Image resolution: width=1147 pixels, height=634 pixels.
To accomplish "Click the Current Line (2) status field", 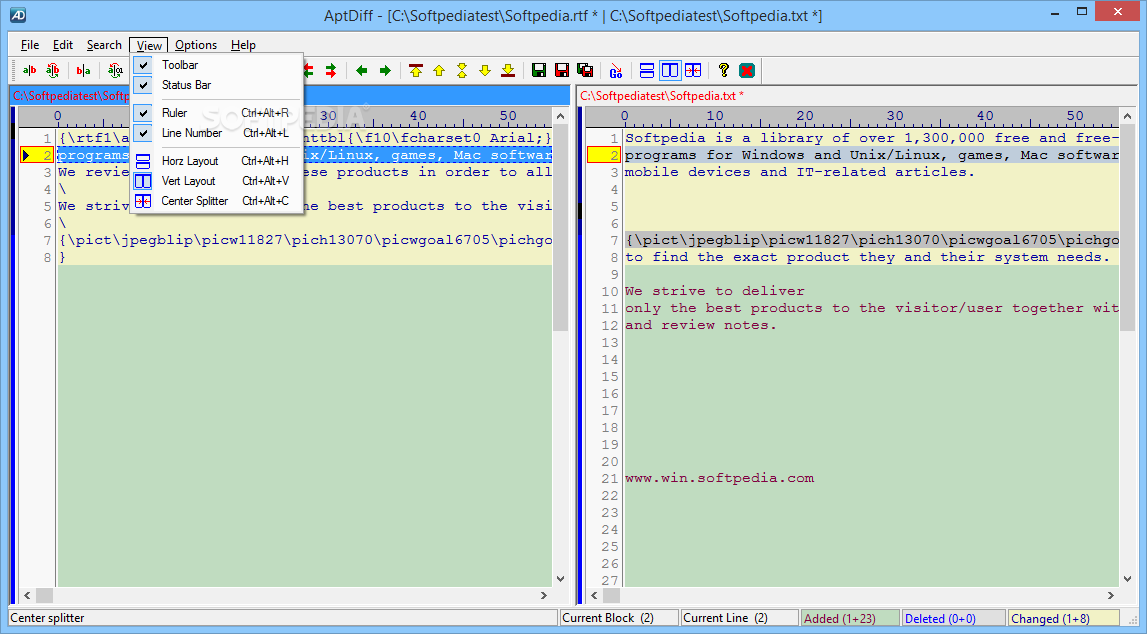I will coord(739,618).
